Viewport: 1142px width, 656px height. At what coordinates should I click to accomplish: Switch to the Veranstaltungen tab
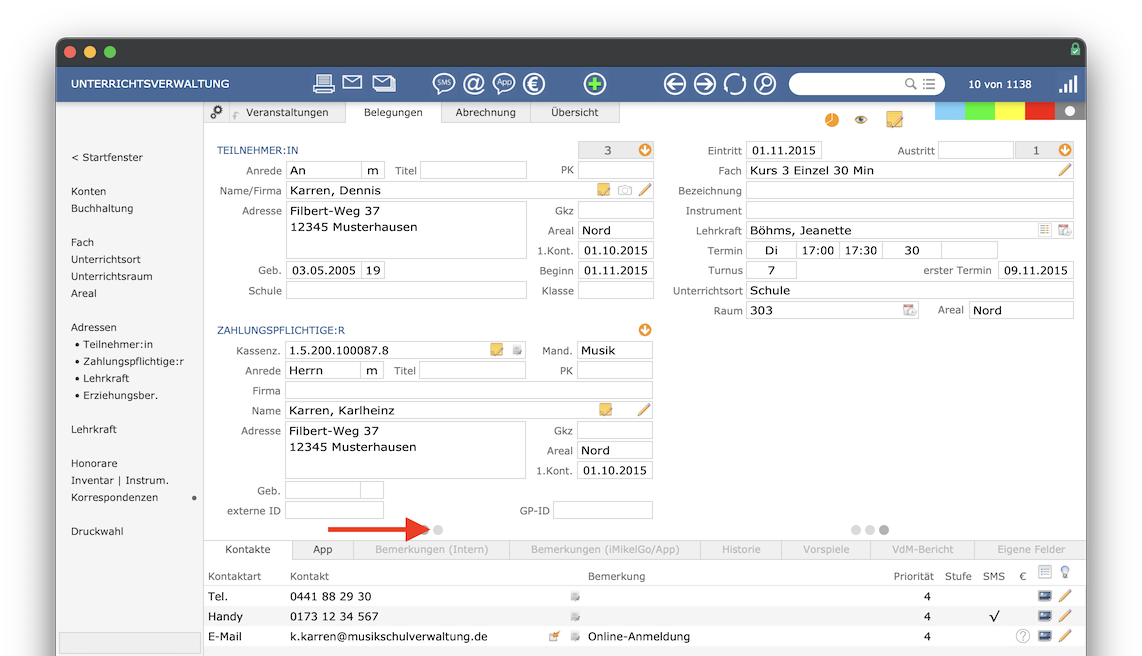pyautogui.click(x=287, y=112)
